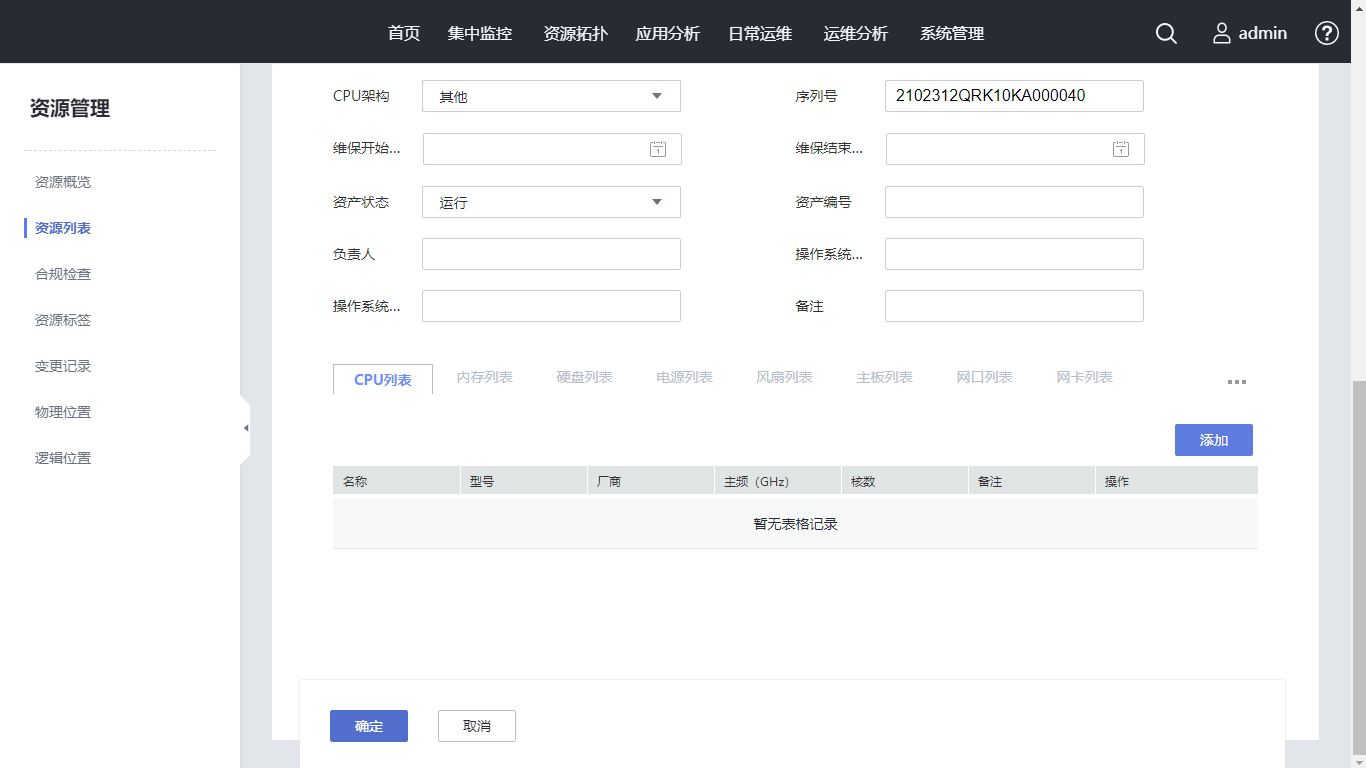Click the search magnifier icon

click(x=1166, y=33)
